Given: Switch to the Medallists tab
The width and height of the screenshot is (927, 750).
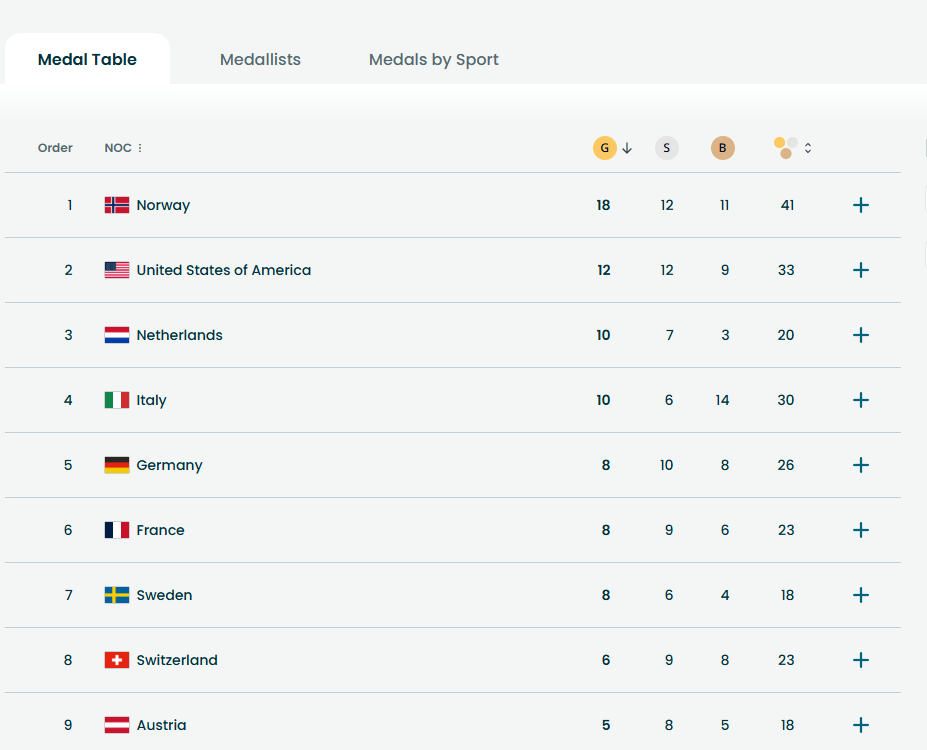Looking at the screenshot, I should pos(260,60).
